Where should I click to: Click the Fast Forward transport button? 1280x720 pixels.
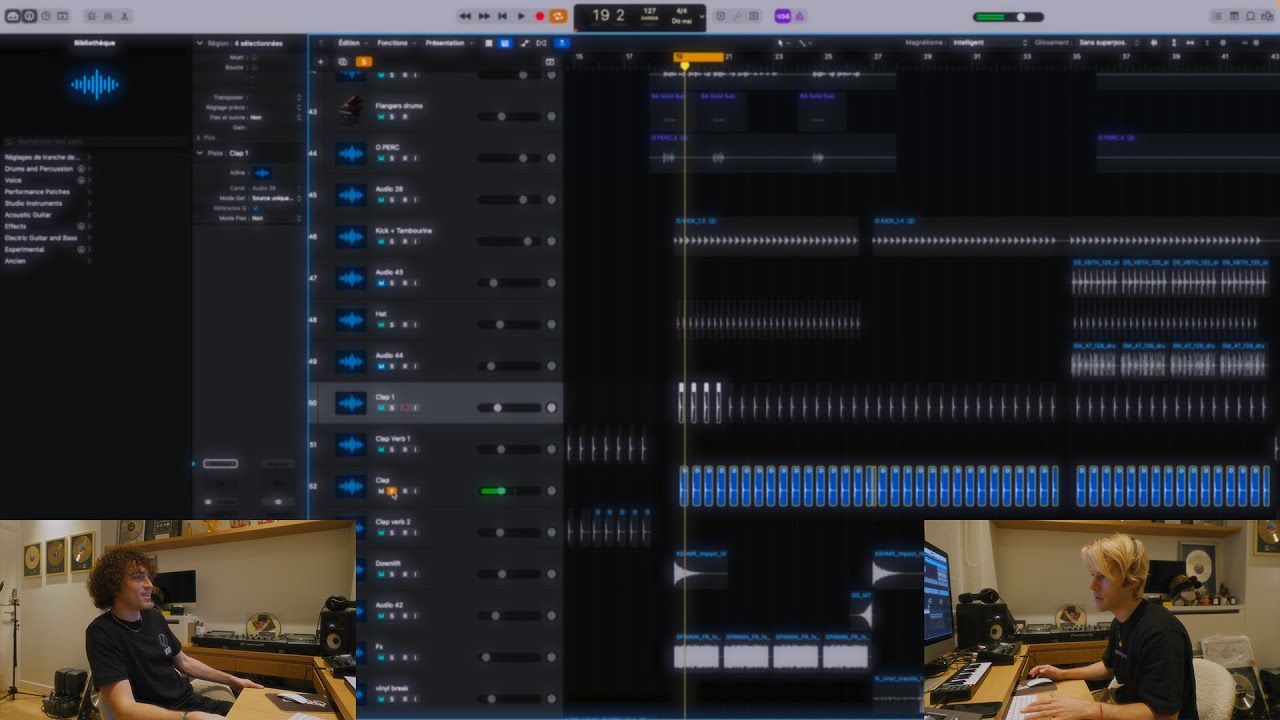pyautogui.click(x=484, y=16)
